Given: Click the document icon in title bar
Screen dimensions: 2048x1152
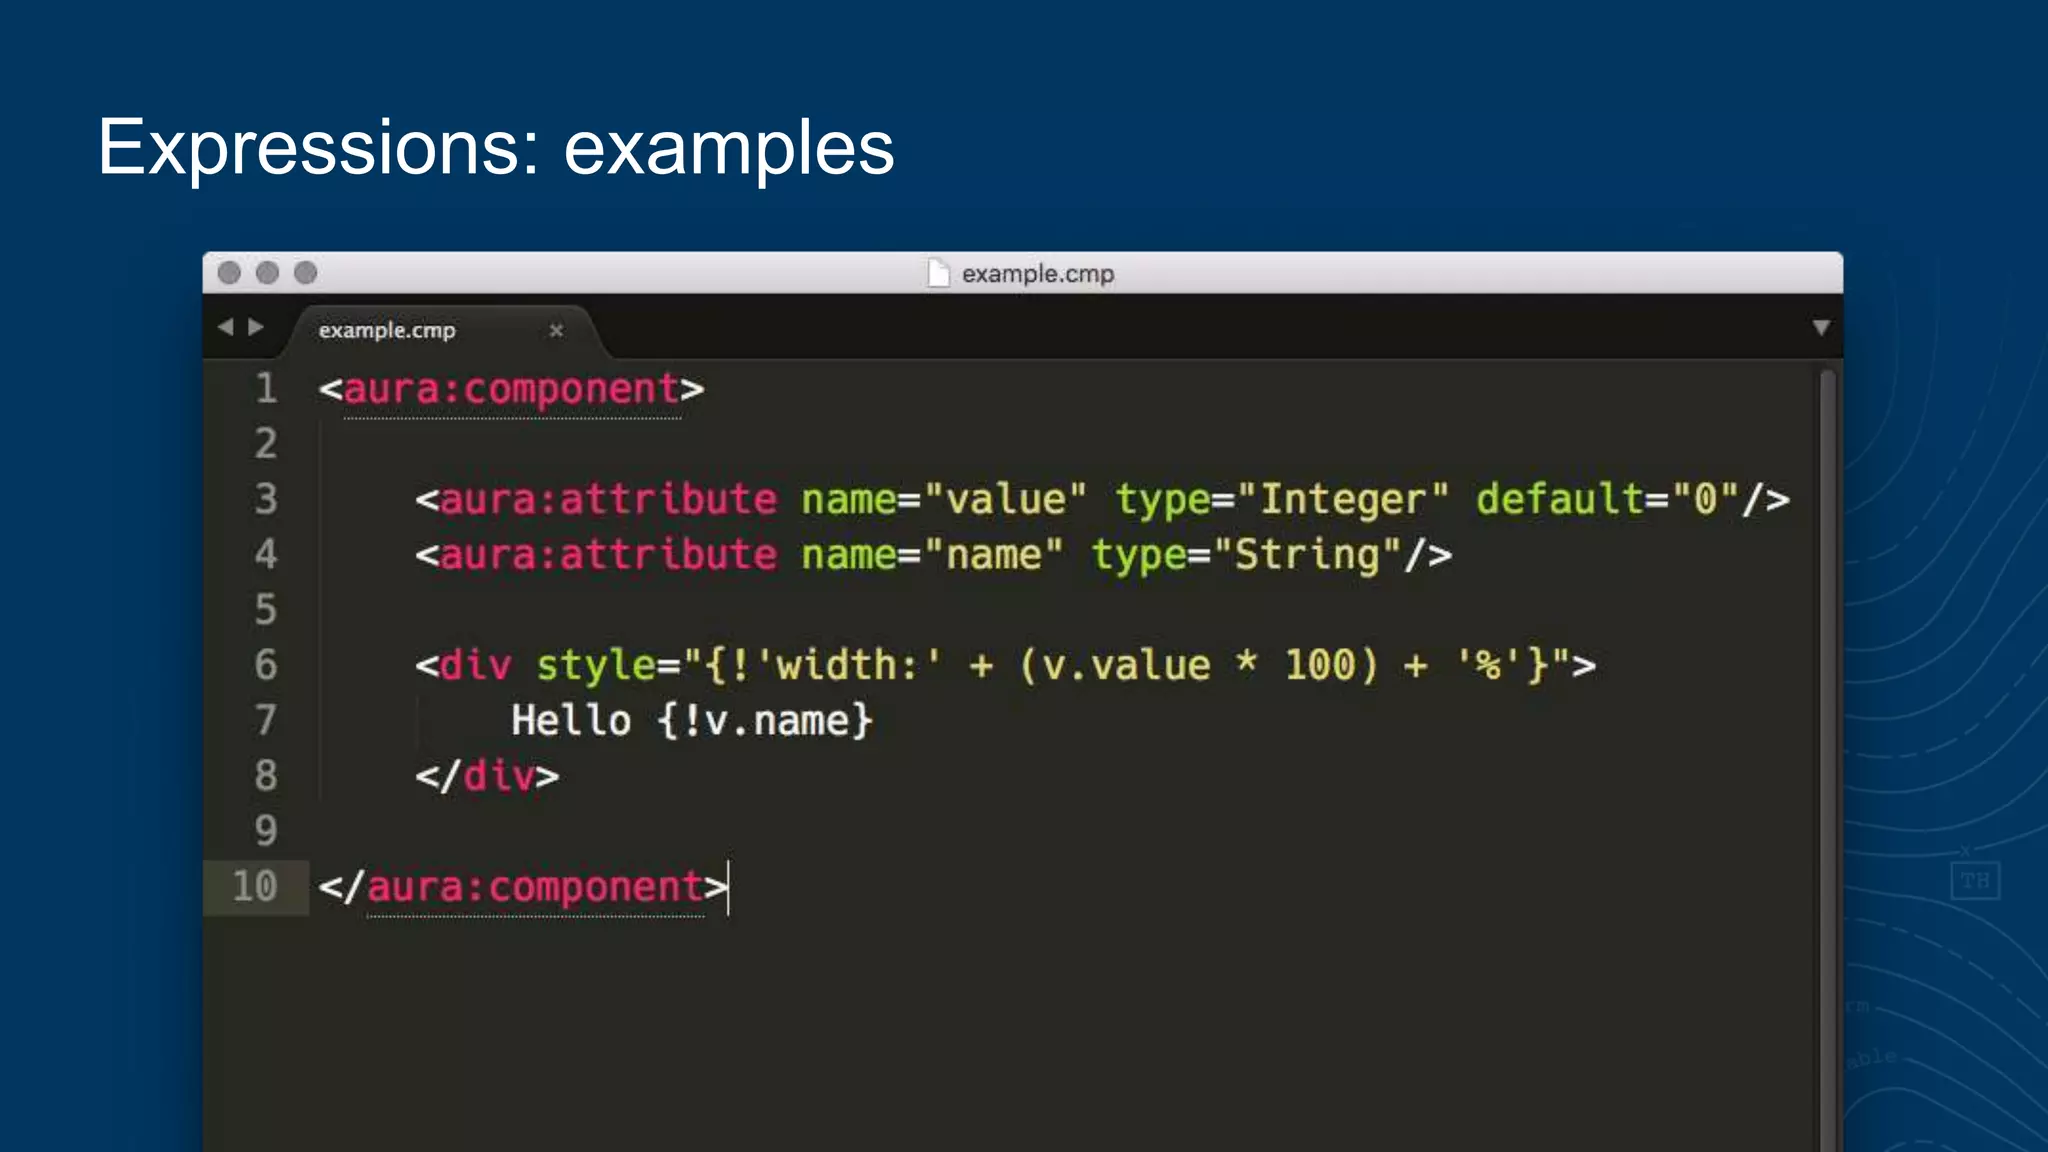Looking at the screenshot, I should (937, 273).
